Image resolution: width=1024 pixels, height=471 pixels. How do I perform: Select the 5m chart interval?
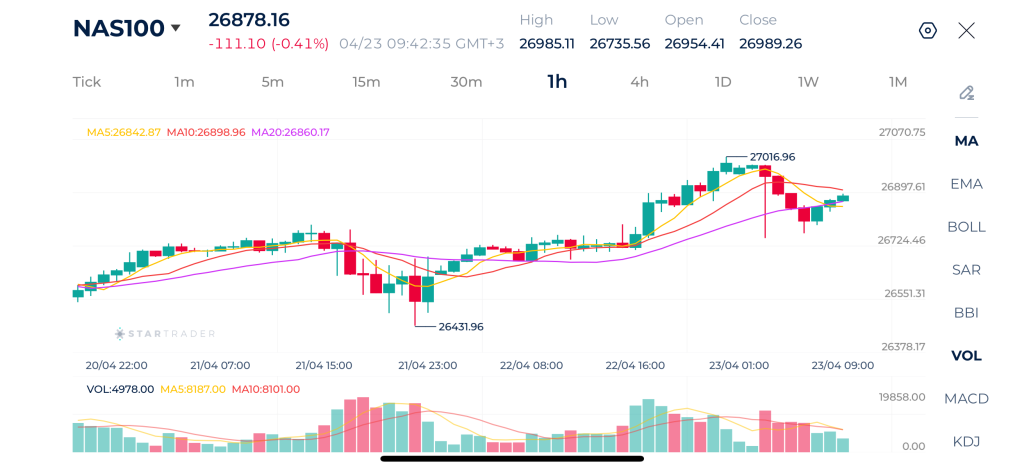pyautogui.click(x=273, y=82)
